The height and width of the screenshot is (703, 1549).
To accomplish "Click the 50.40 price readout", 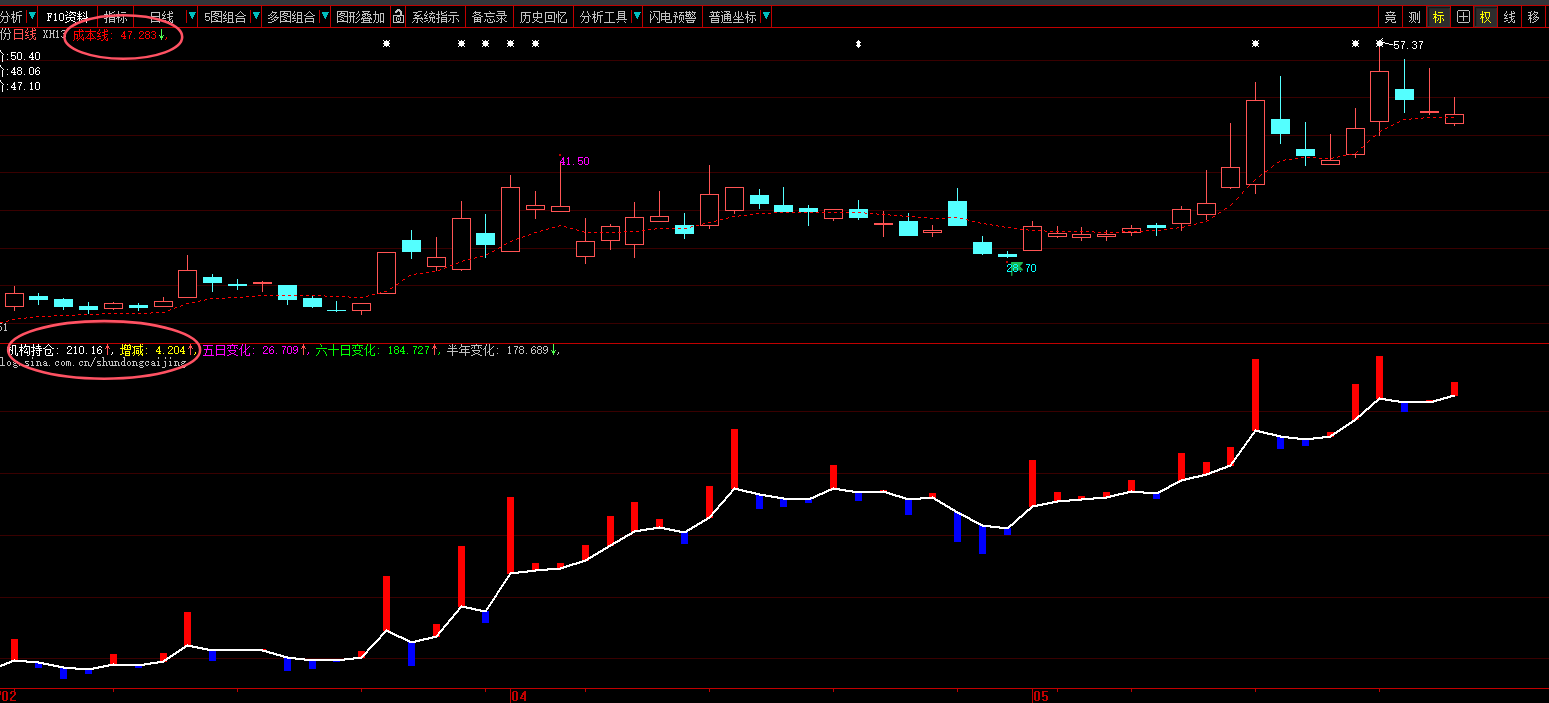I will (x=24, y=57).
